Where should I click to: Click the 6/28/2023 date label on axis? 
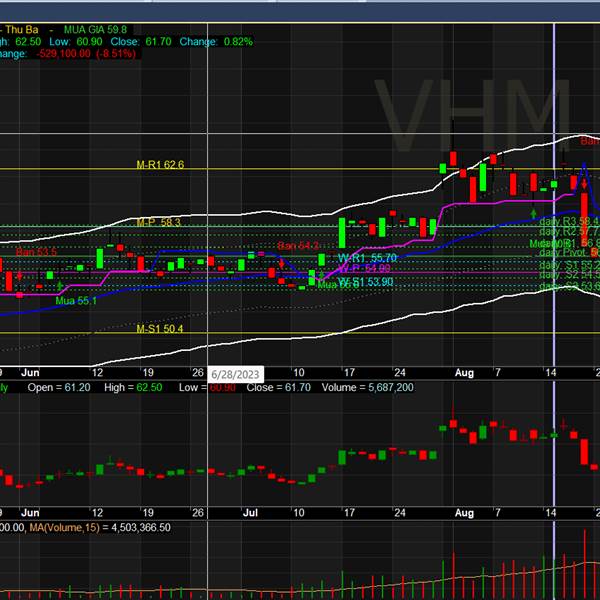click(x=235, y=374)
